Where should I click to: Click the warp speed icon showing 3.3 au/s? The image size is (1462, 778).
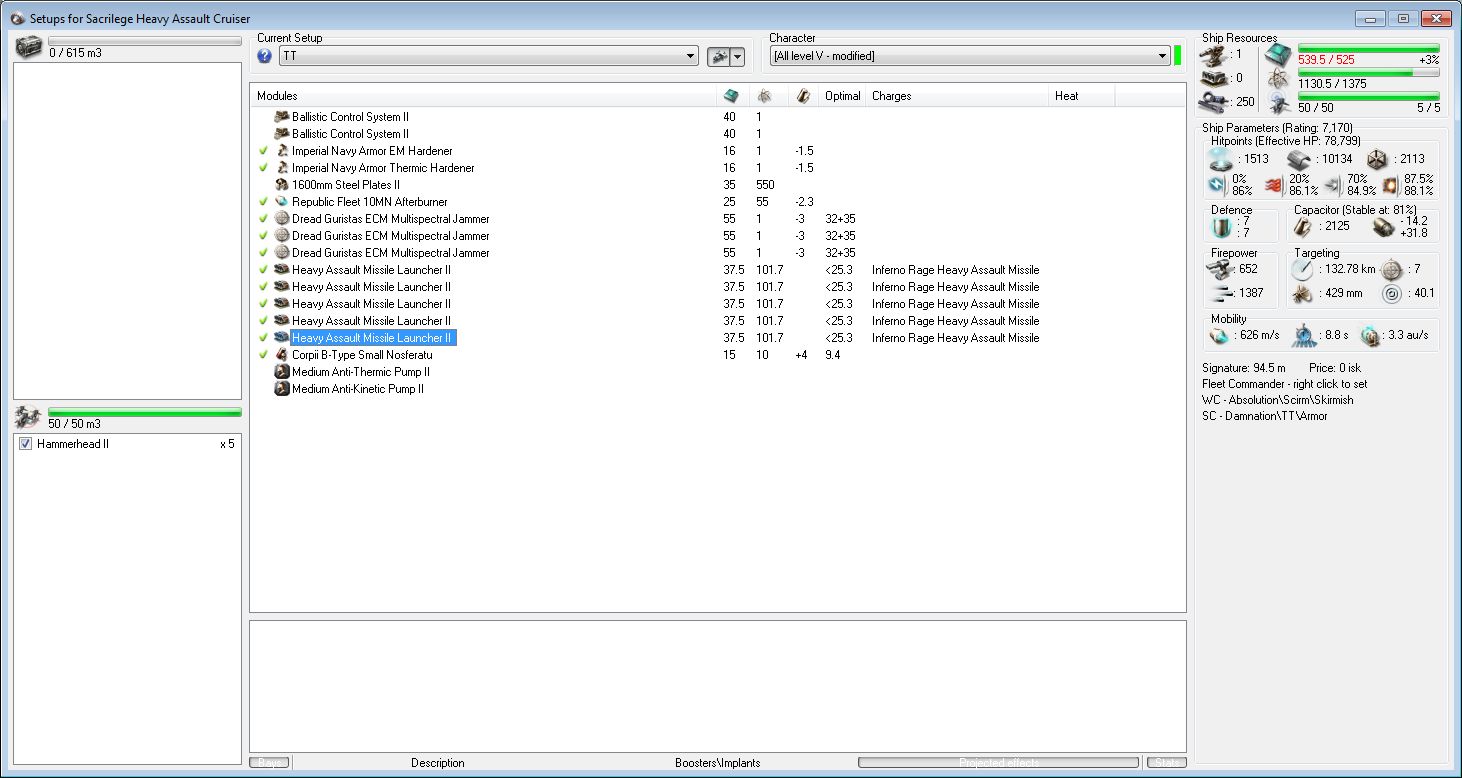point(1370,335)
